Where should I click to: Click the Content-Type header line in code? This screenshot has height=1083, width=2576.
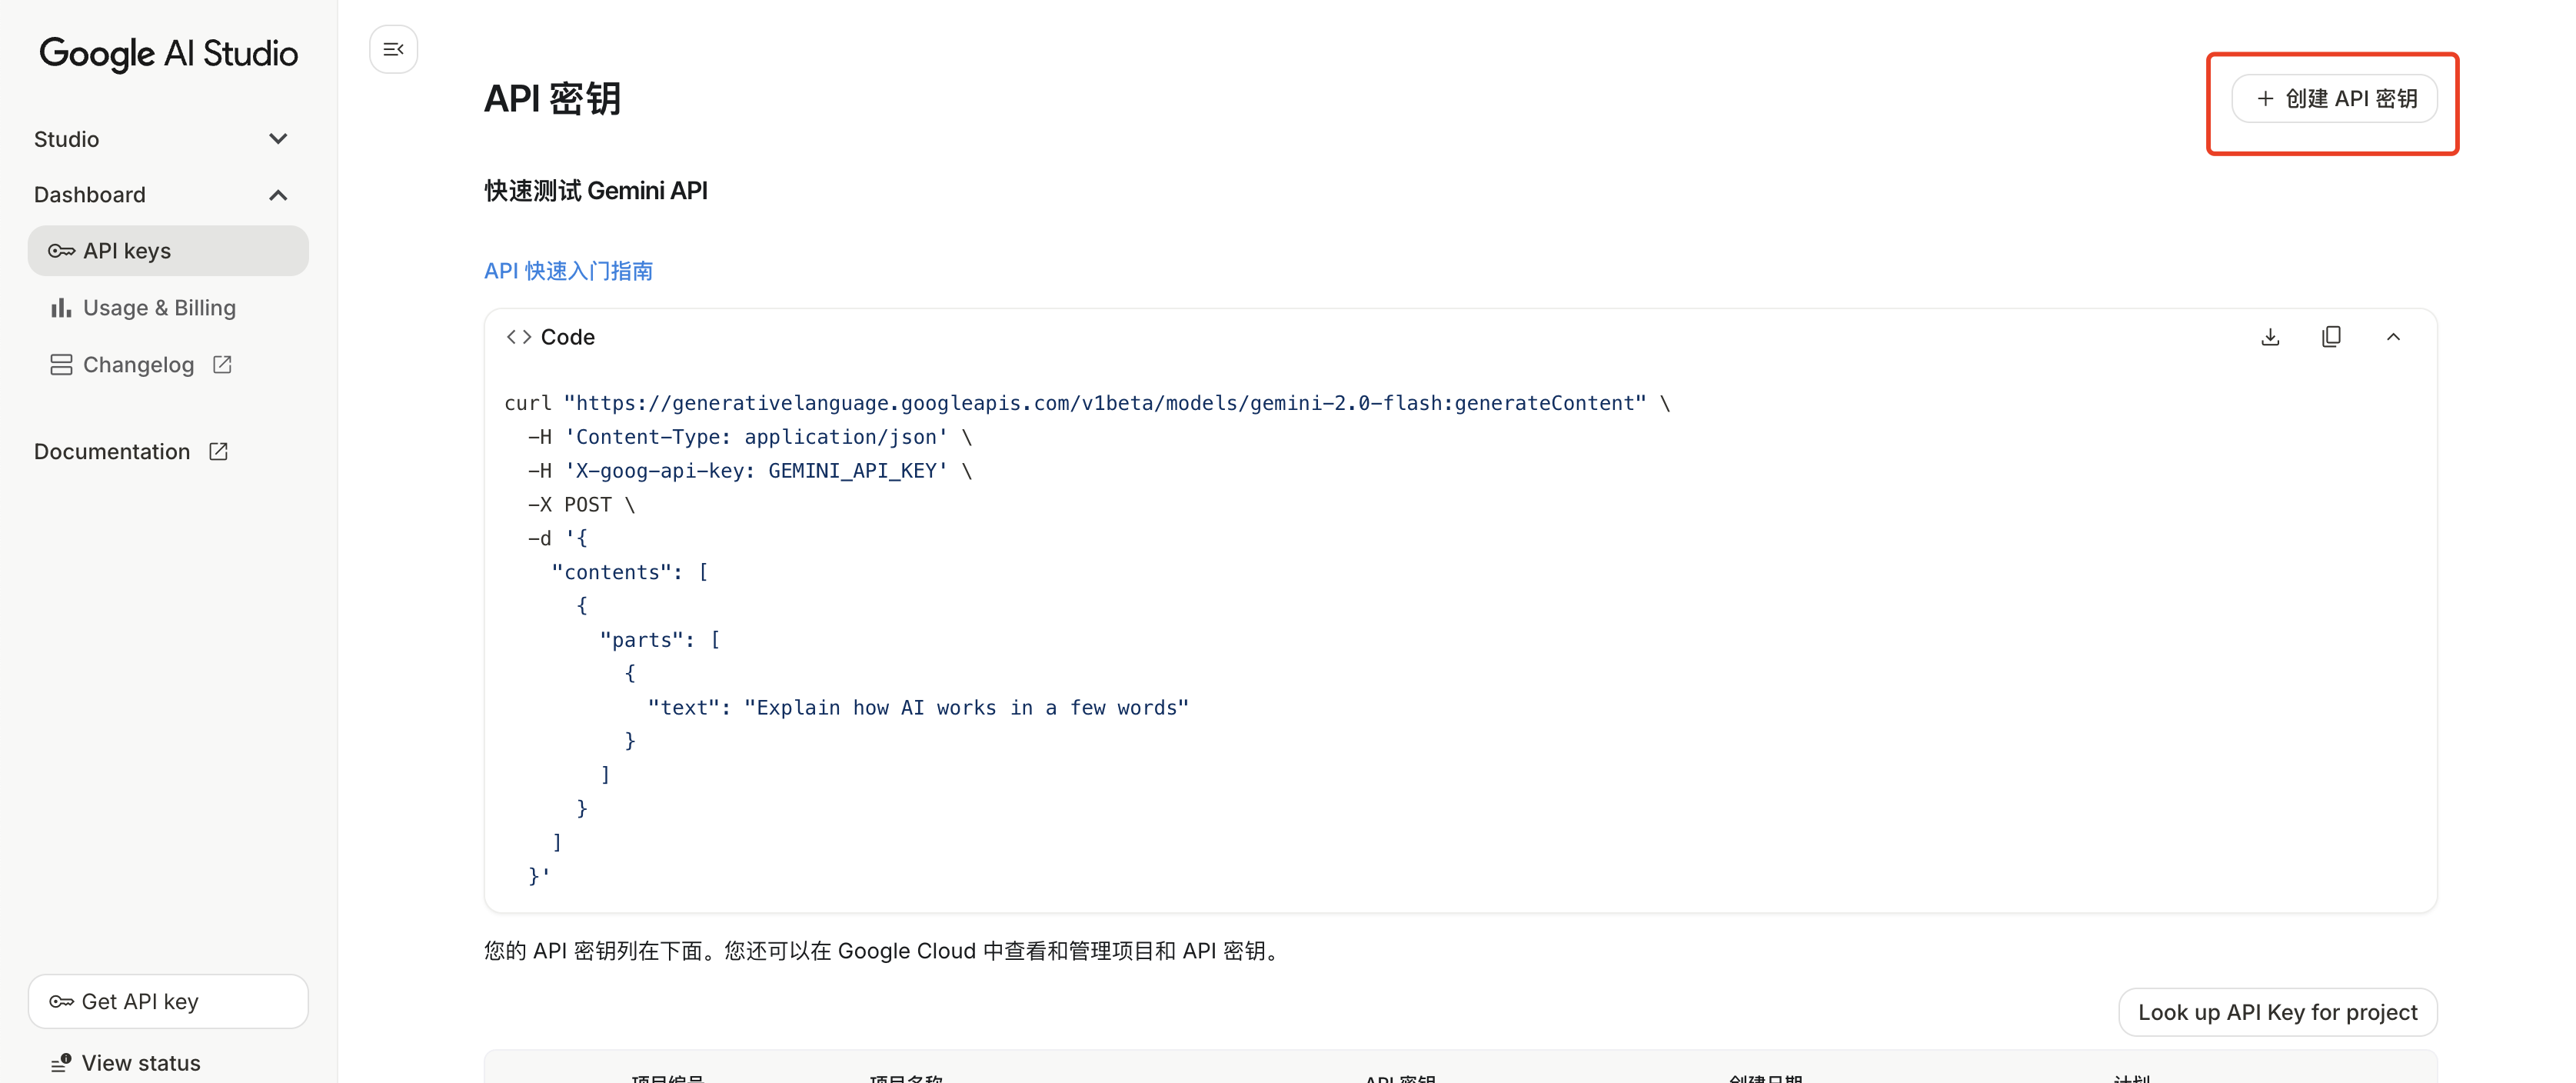click(750, 437)
